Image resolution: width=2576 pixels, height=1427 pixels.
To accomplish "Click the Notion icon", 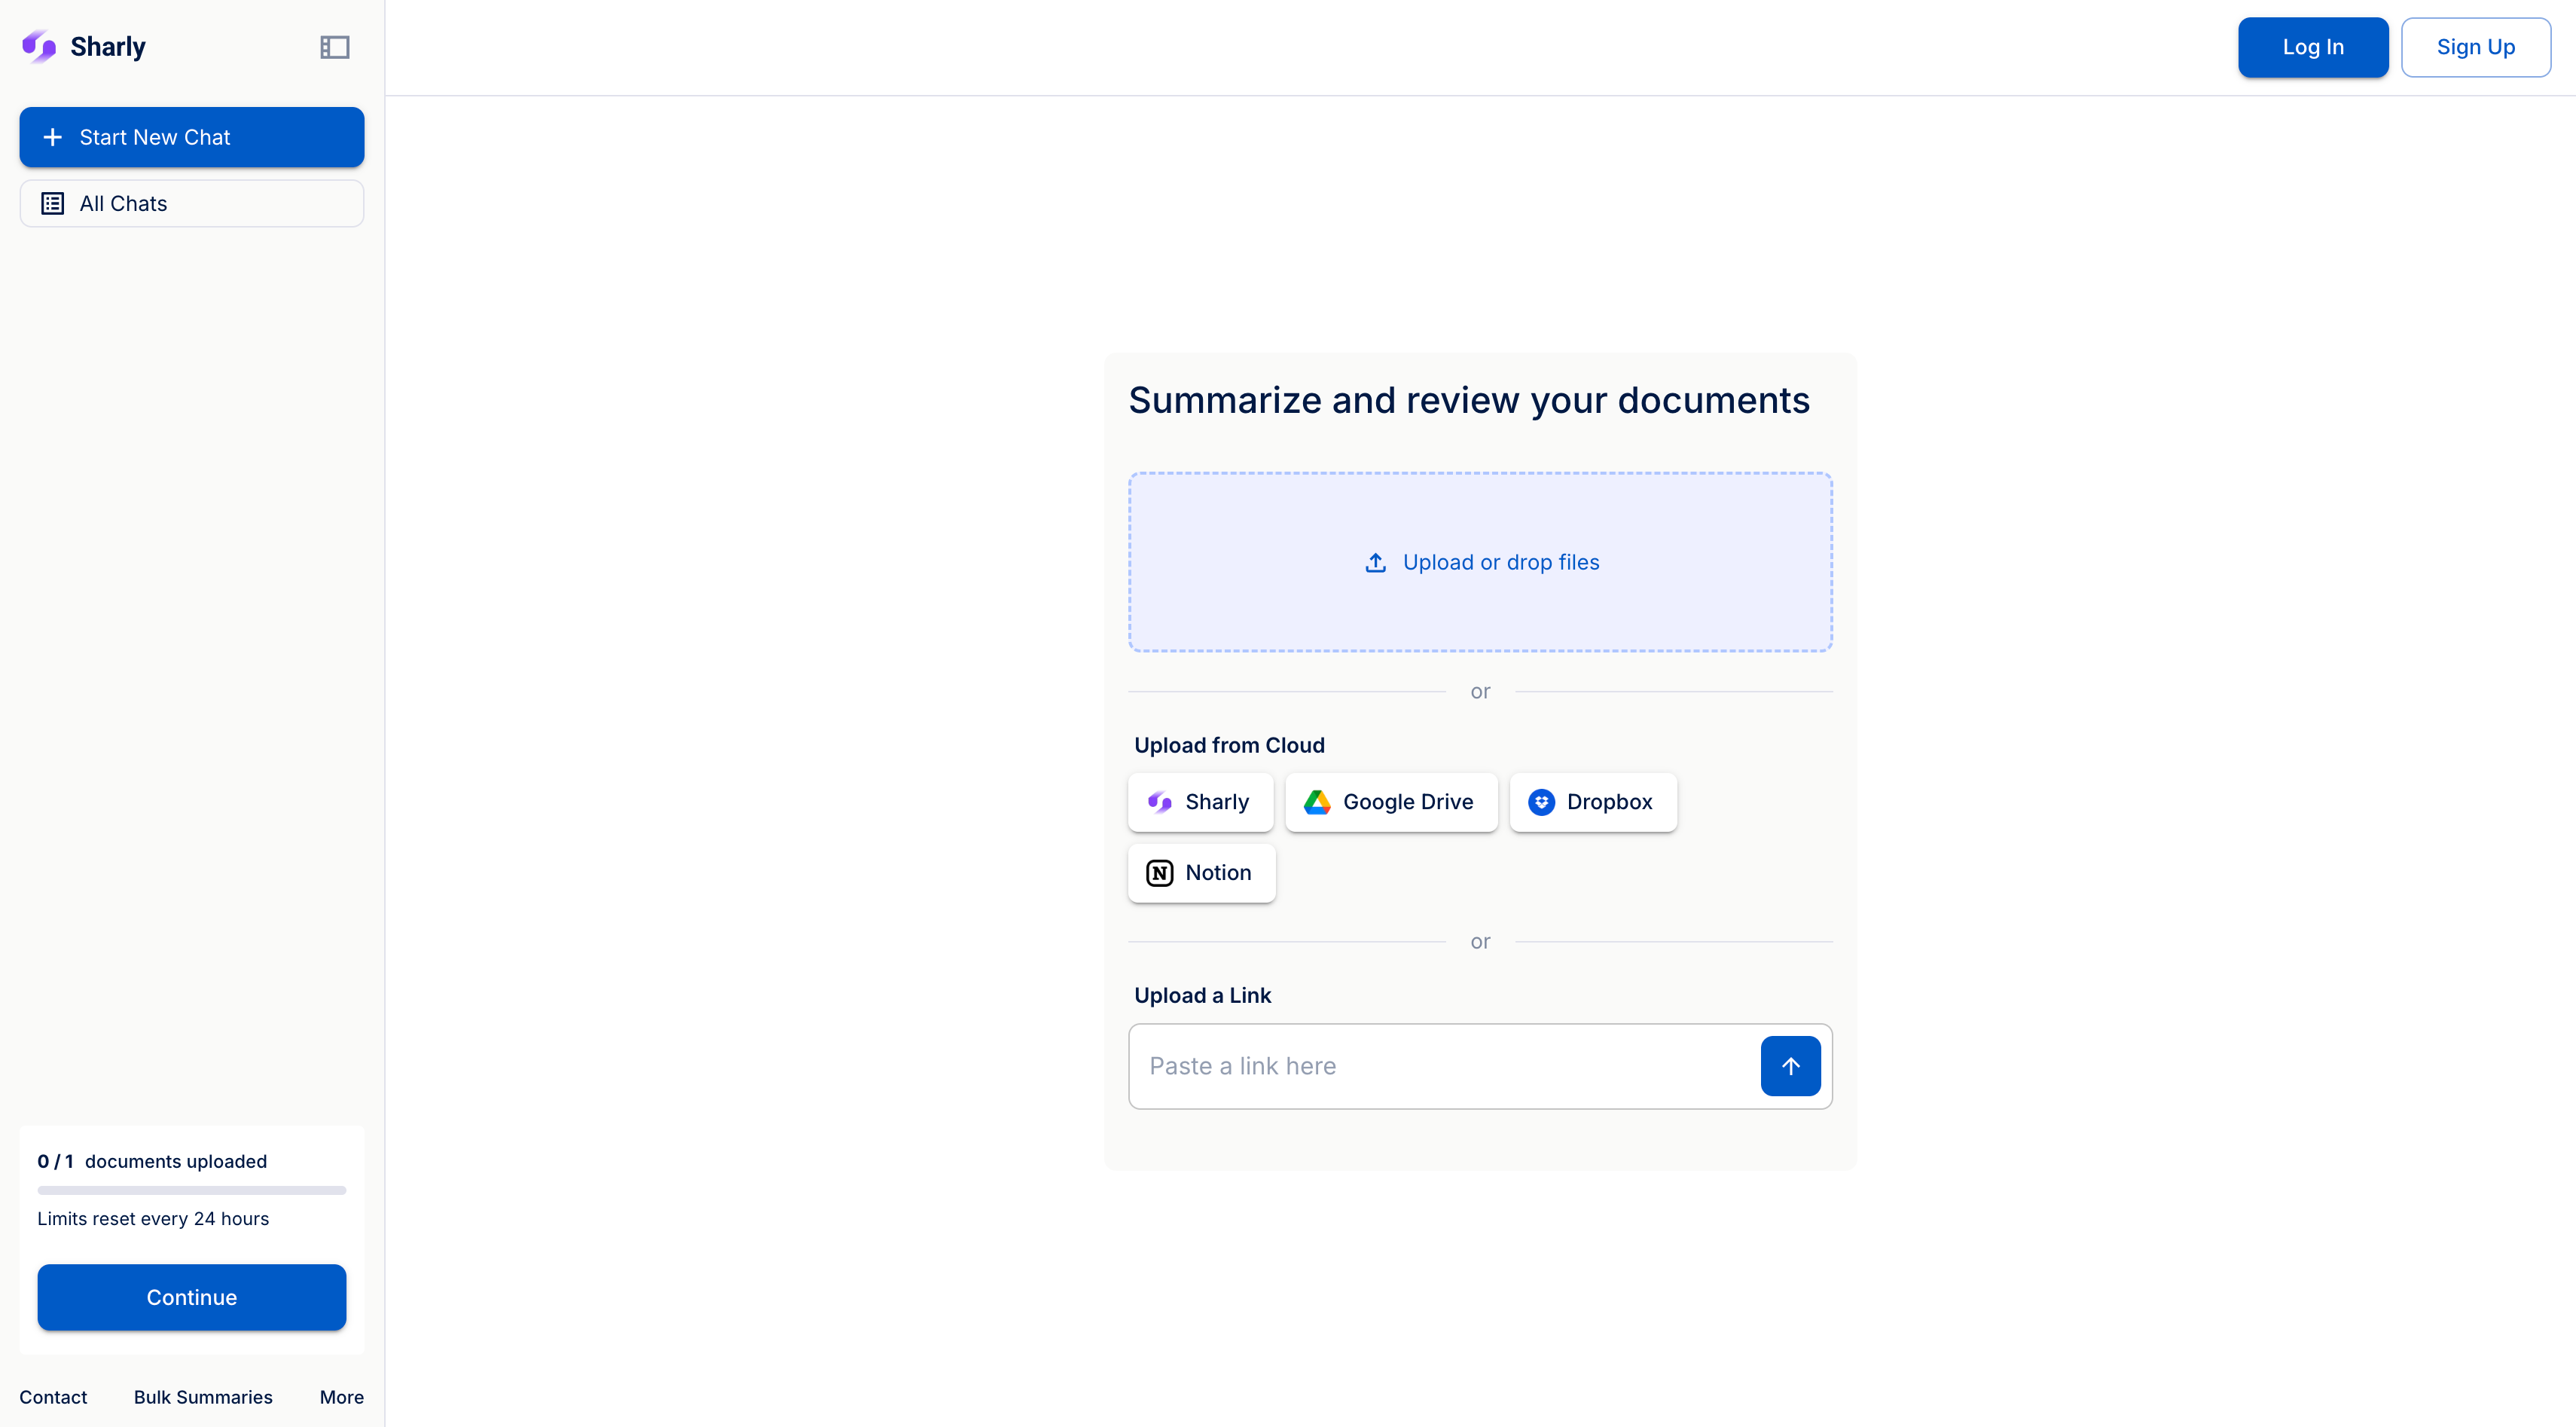I will tap(1159, 873).
